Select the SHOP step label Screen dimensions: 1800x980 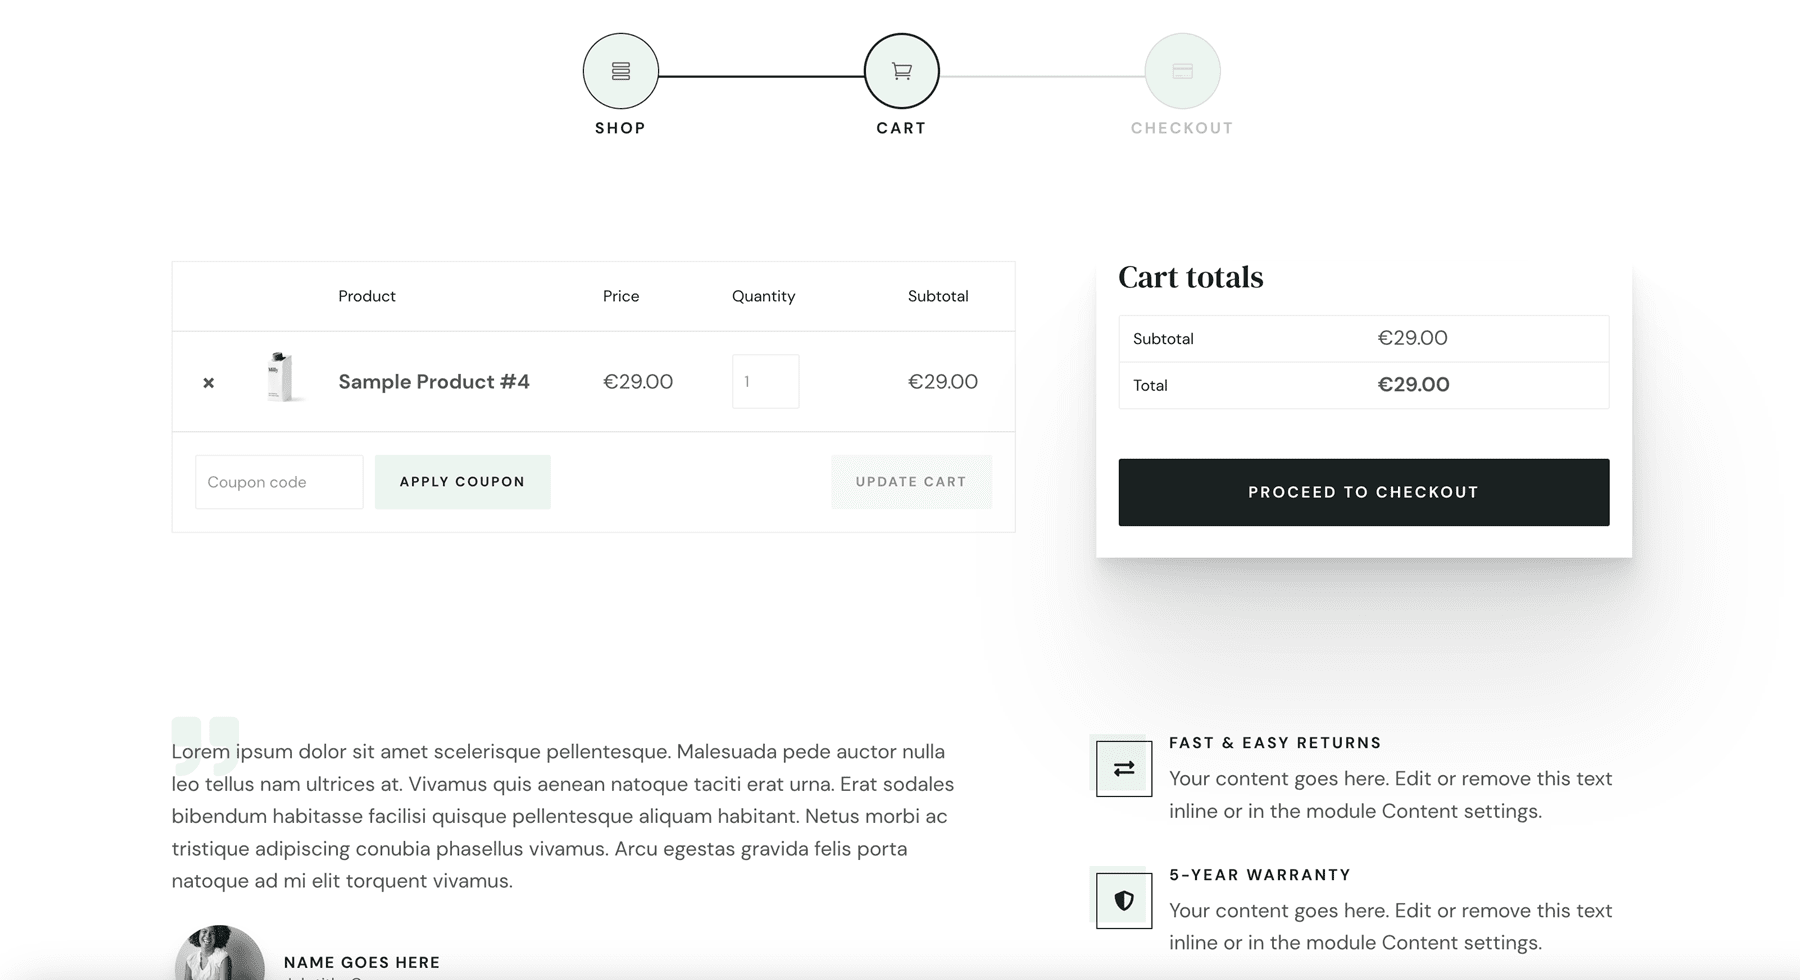[620, 128]
